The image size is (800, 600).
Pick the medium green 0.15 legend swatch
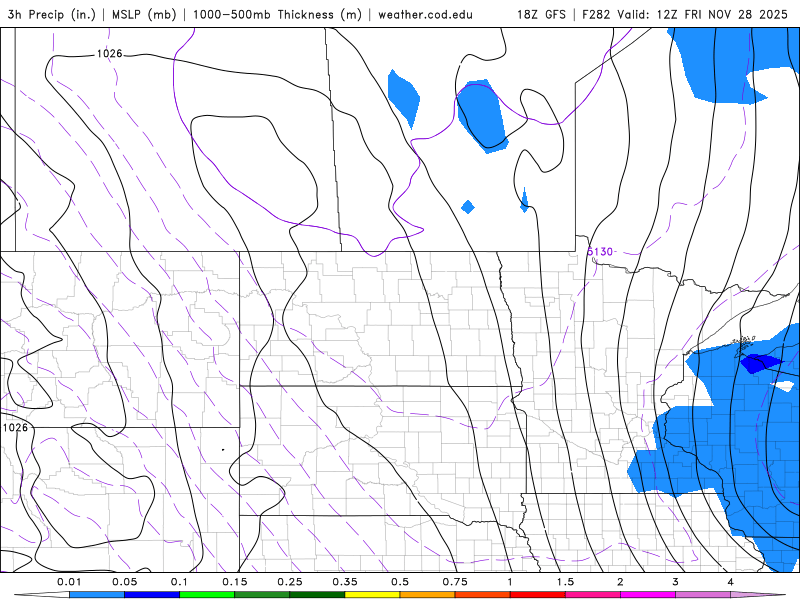point(262,595)
